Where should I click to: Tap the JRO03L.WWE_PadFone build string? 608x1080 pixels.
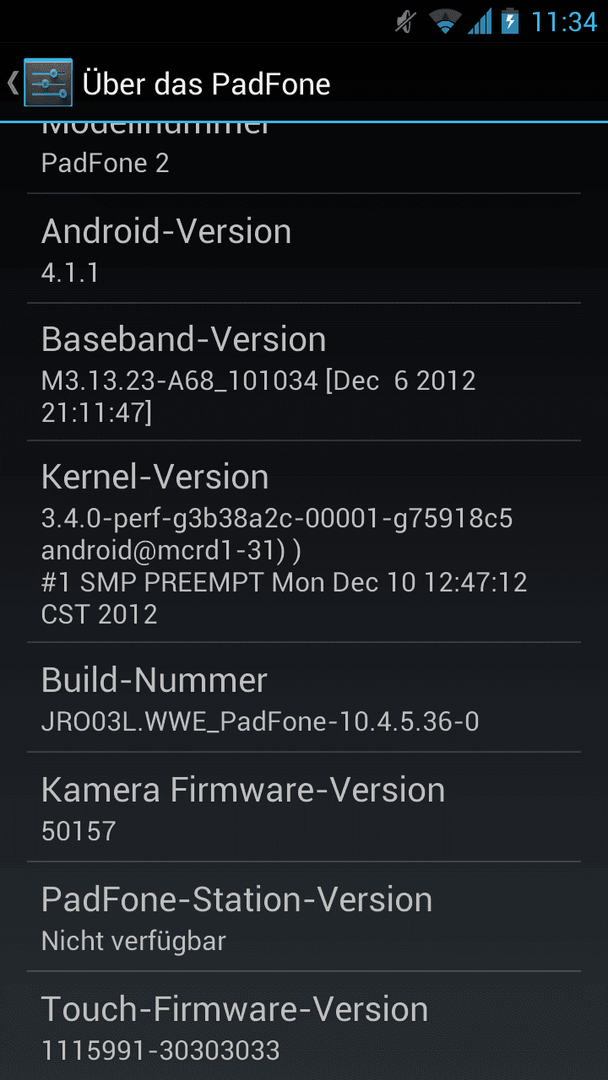(x=260, y=722)
